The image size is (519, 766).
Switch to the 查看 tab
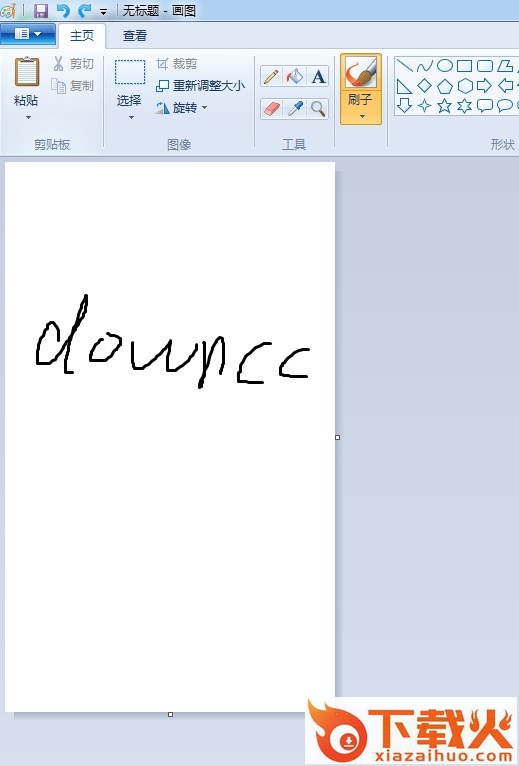point(135,36)
